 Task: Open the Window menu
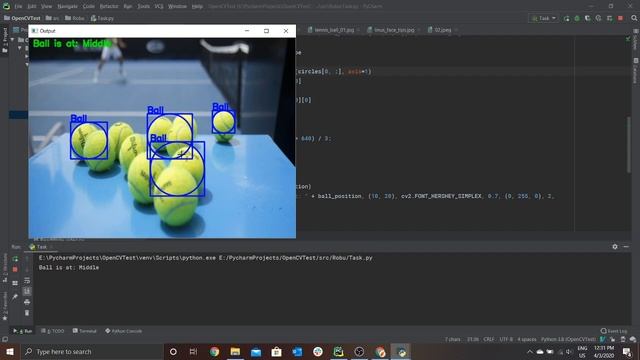tap(178, 7)
